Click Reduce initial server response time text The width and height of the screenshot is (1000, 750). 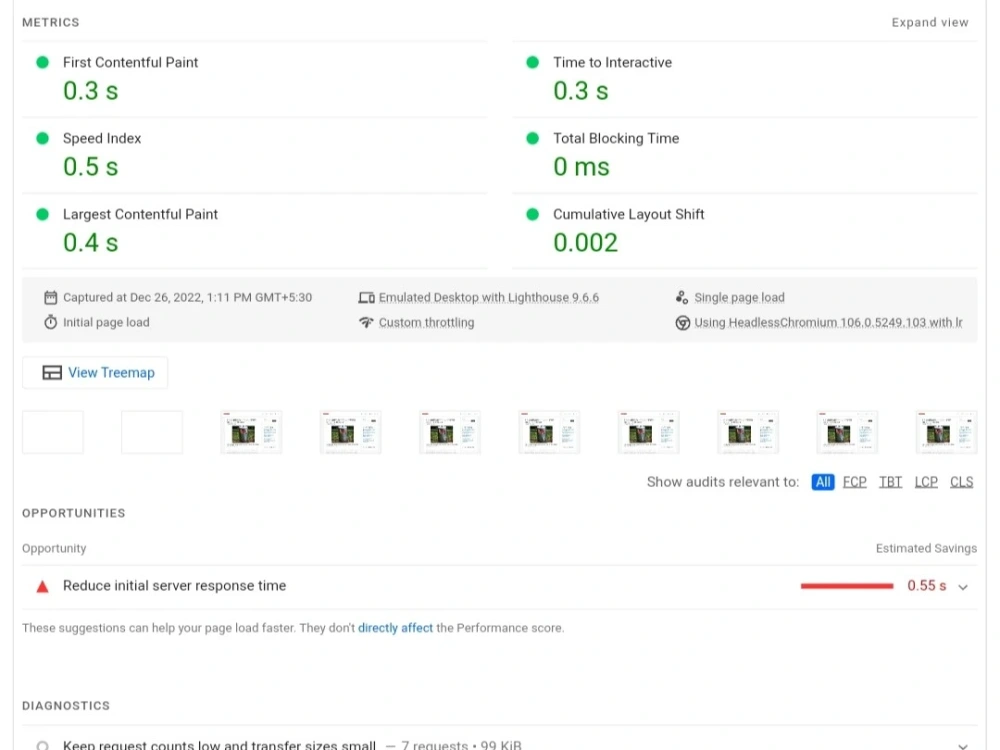175,586
